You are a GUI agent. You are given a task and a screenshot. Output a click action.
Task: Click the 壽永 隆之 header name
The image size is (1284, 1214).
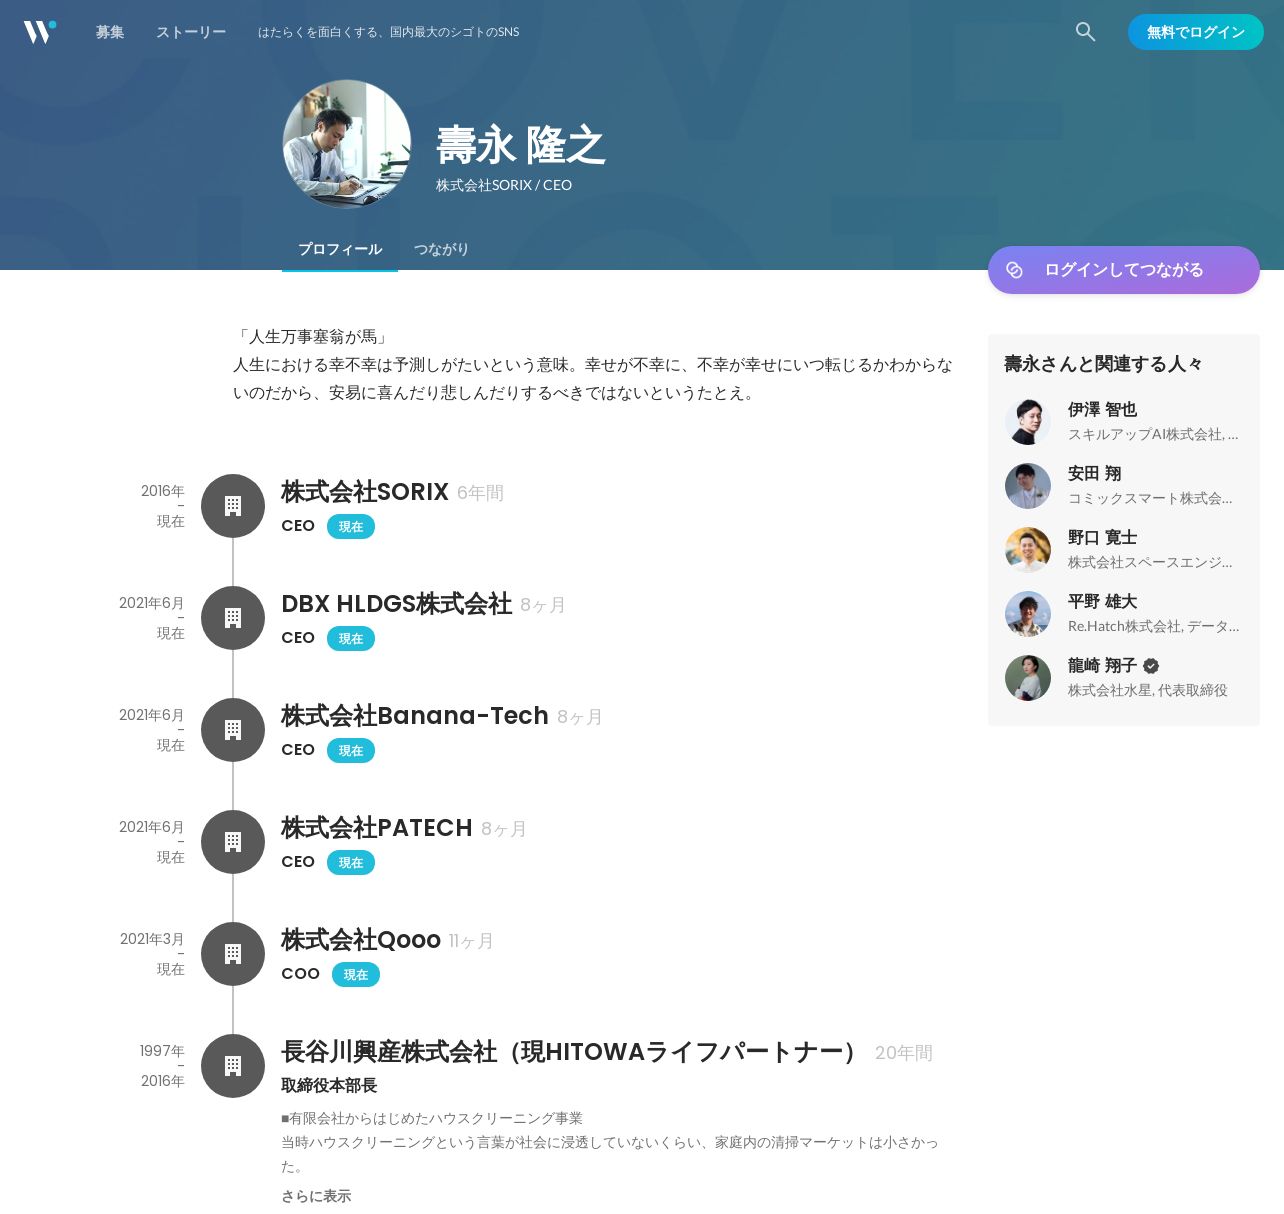(521, 146)
